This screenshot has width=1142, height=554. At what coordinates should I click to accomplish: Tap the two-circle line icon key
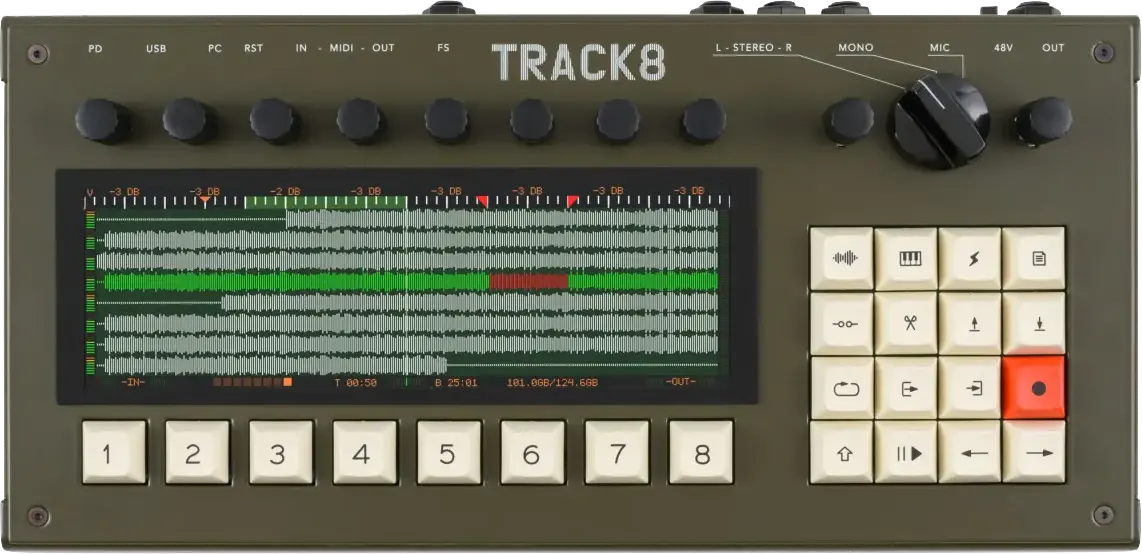tap(842, 323)
